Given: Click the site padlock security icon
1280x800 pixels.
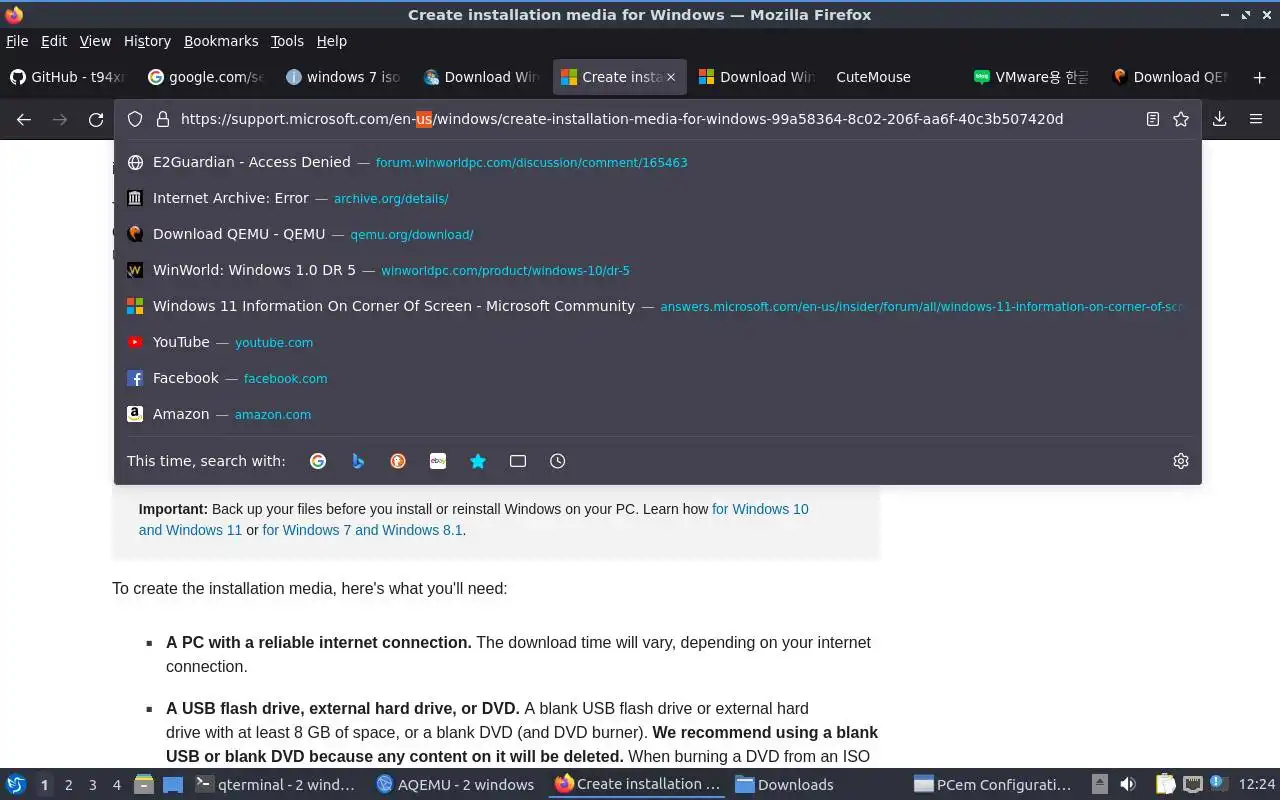Looking at the screenshot, I should [x=163, y=119].
